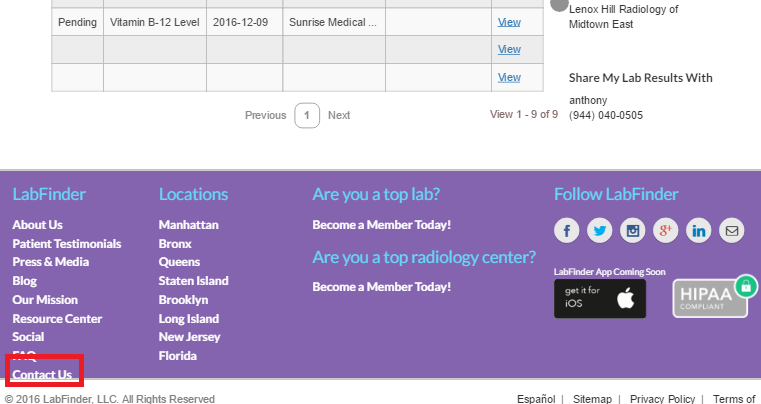Click the HIPAA Compliant badge

[x=711, y=297]
